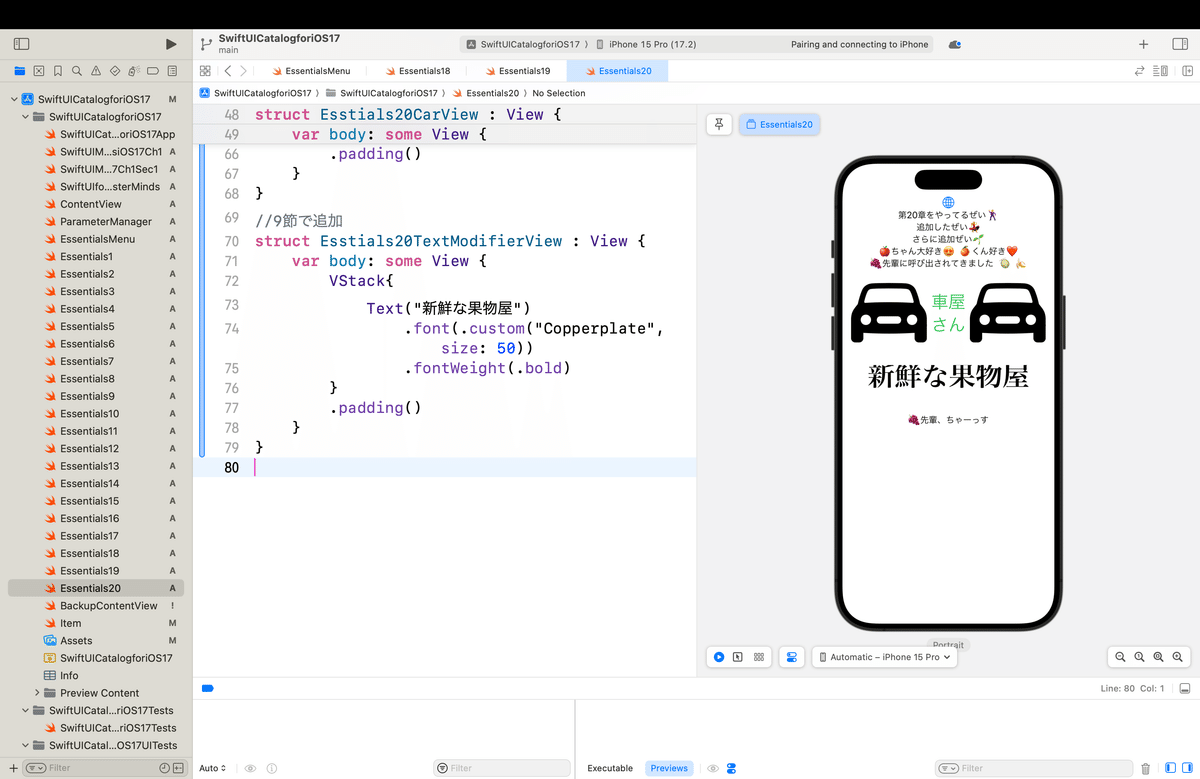Open the Test navigator diamond icon
This screenshot has width=1200, height=779.
[115, 71]
